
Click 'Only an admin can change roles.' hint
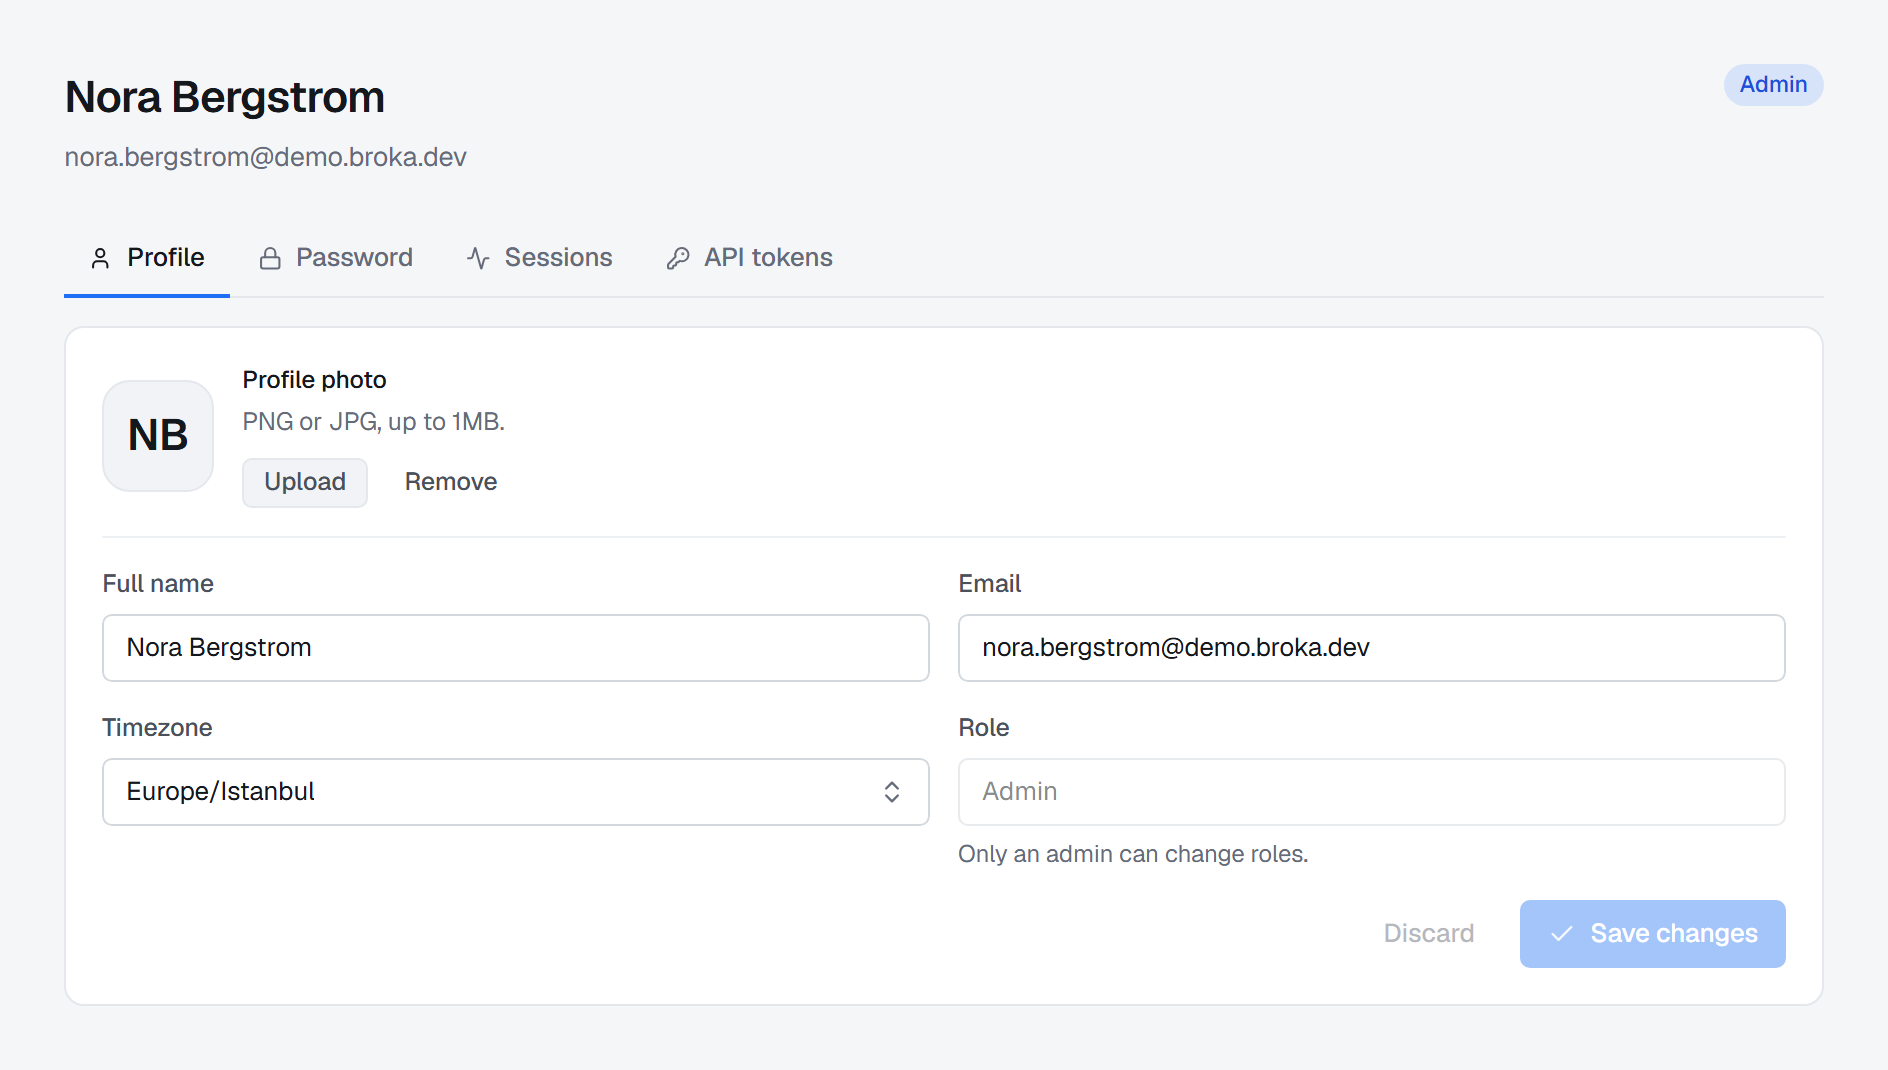tap(1133, 854)
